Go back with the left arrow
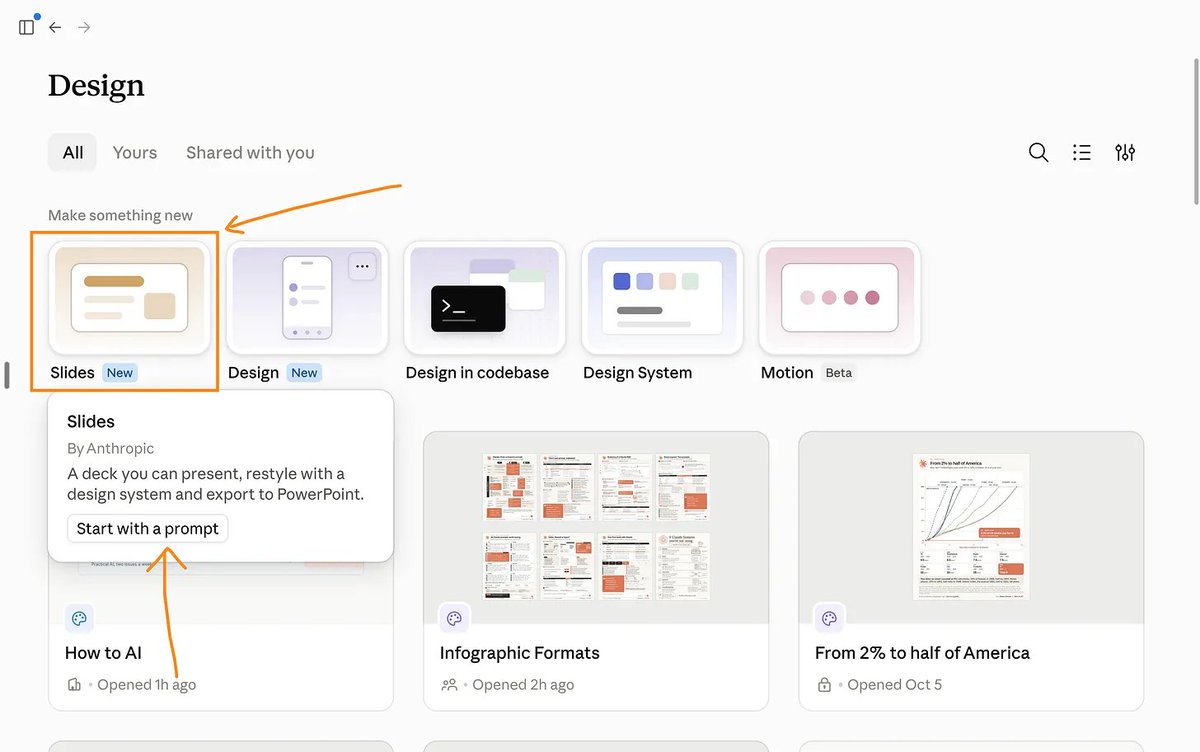 pos(55,27)
